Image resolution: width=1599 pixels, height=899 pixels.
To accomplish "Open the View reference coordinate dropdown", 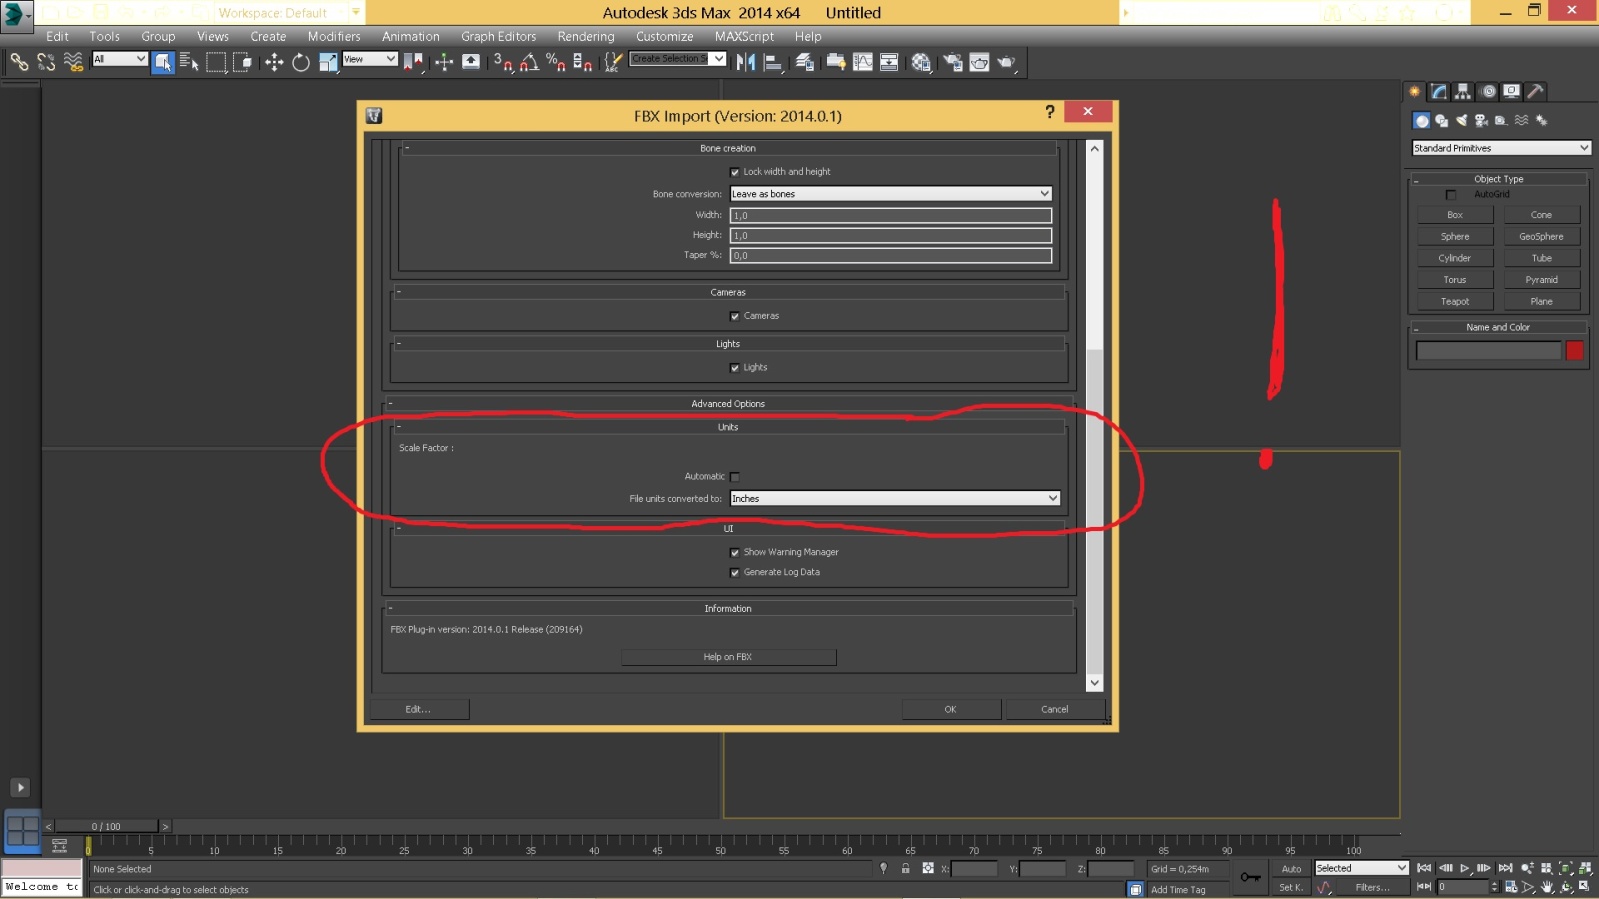I will point(370,59).
